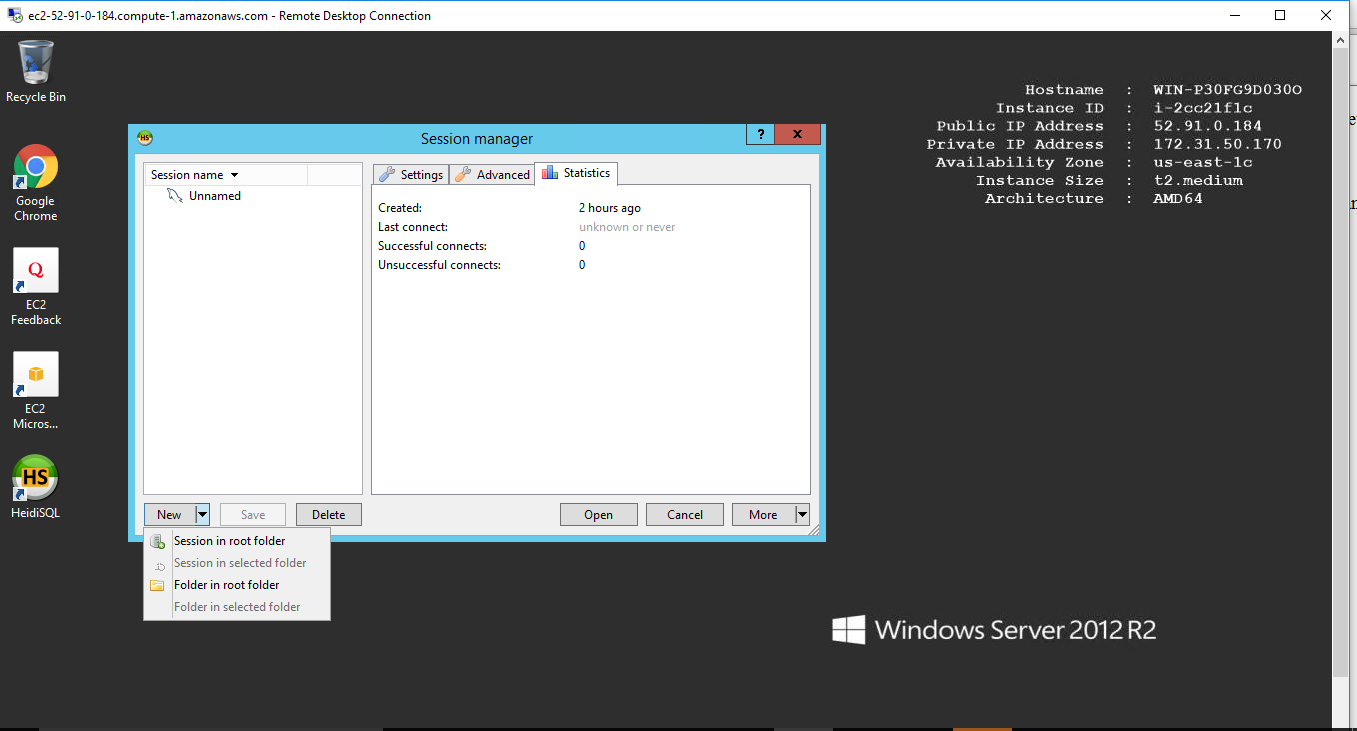Click the Cancel button
Screen dimensions: 1357x731
click(x=684, y=515)
